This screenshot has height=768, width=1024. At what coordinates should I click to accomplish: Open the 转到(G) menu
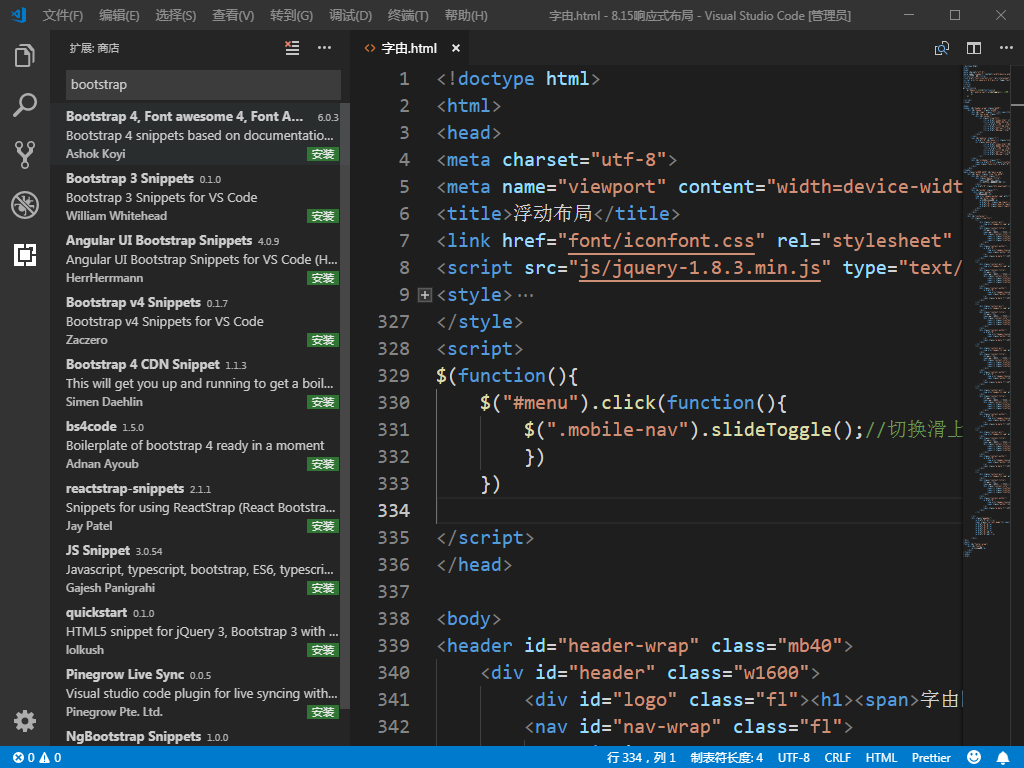pos(291,15)
